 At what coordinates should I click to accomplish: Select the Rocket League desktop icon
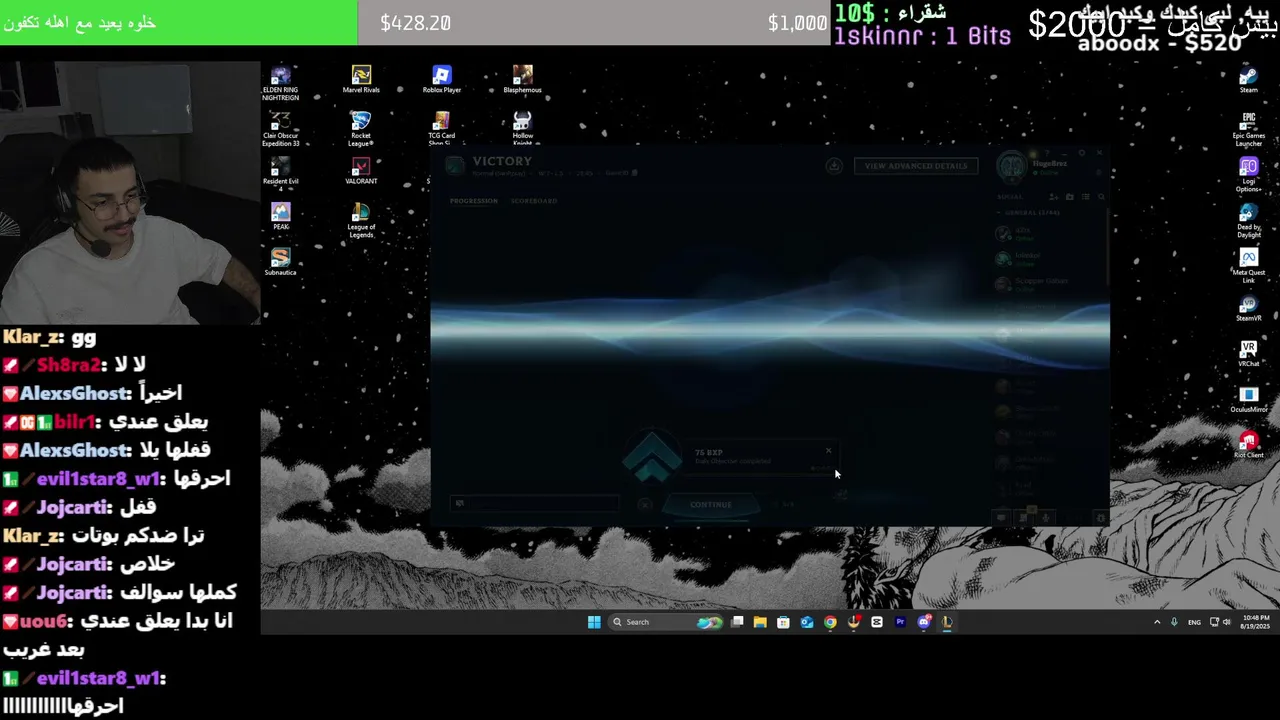coord(361,129)
